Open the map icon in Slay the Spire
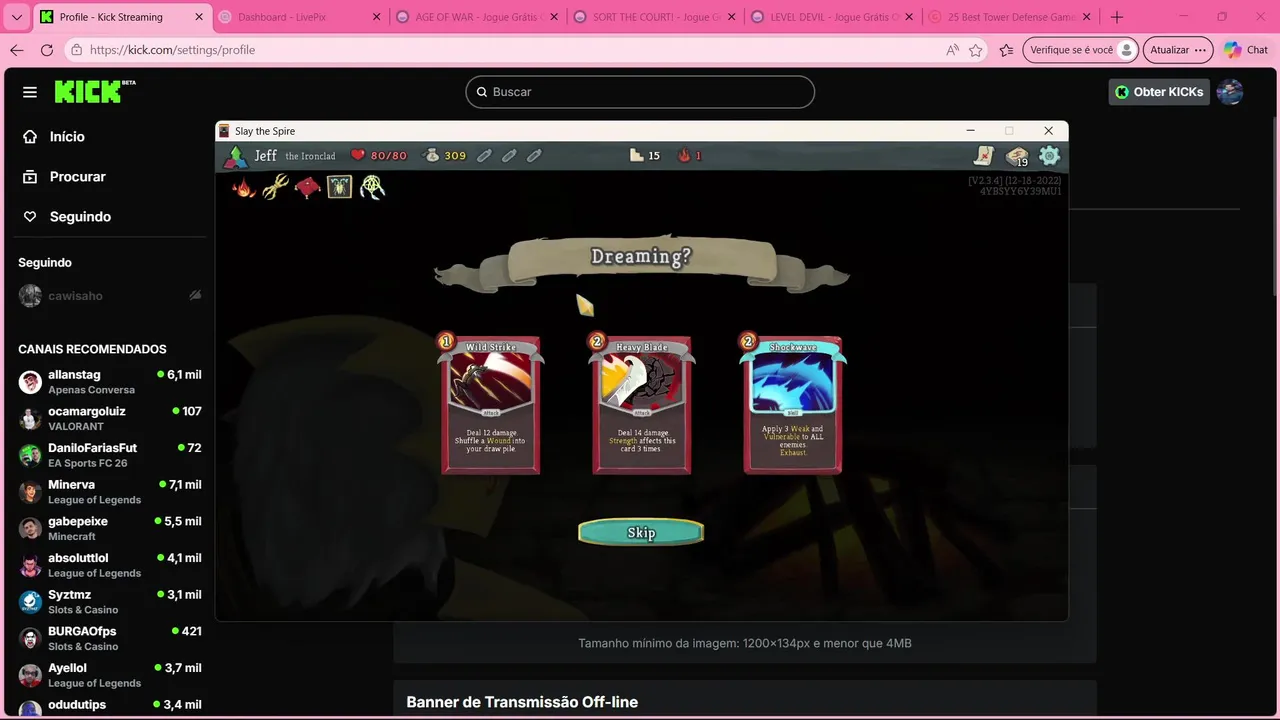 point(985,155)
